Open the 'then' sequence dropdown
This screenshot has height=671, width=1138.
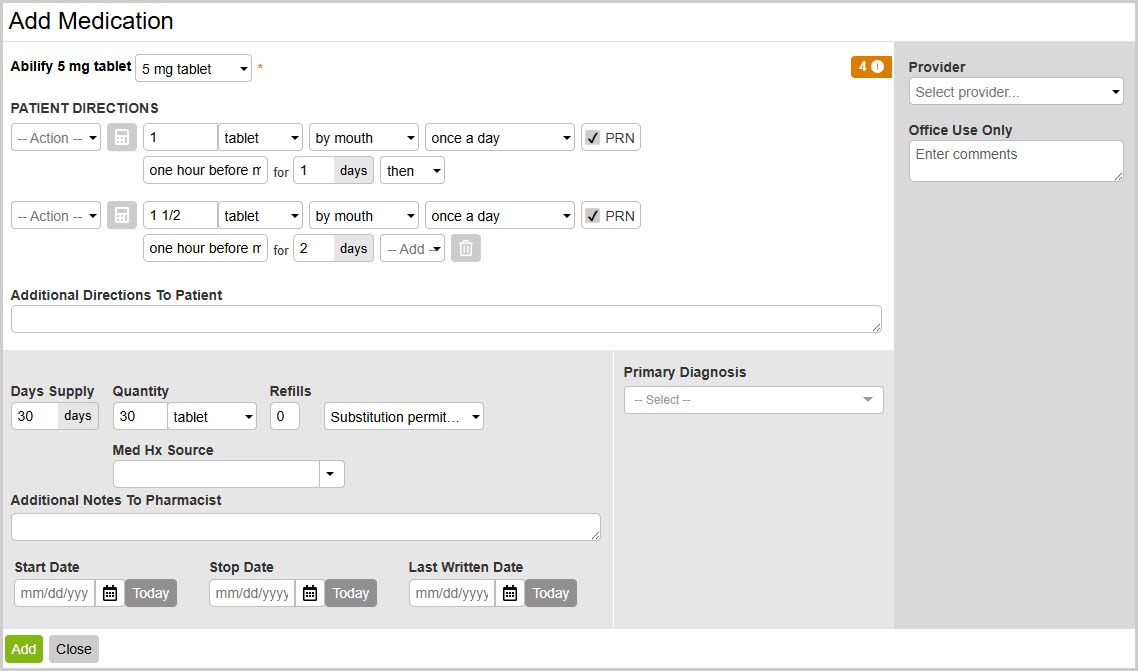(x=412, y=170)
